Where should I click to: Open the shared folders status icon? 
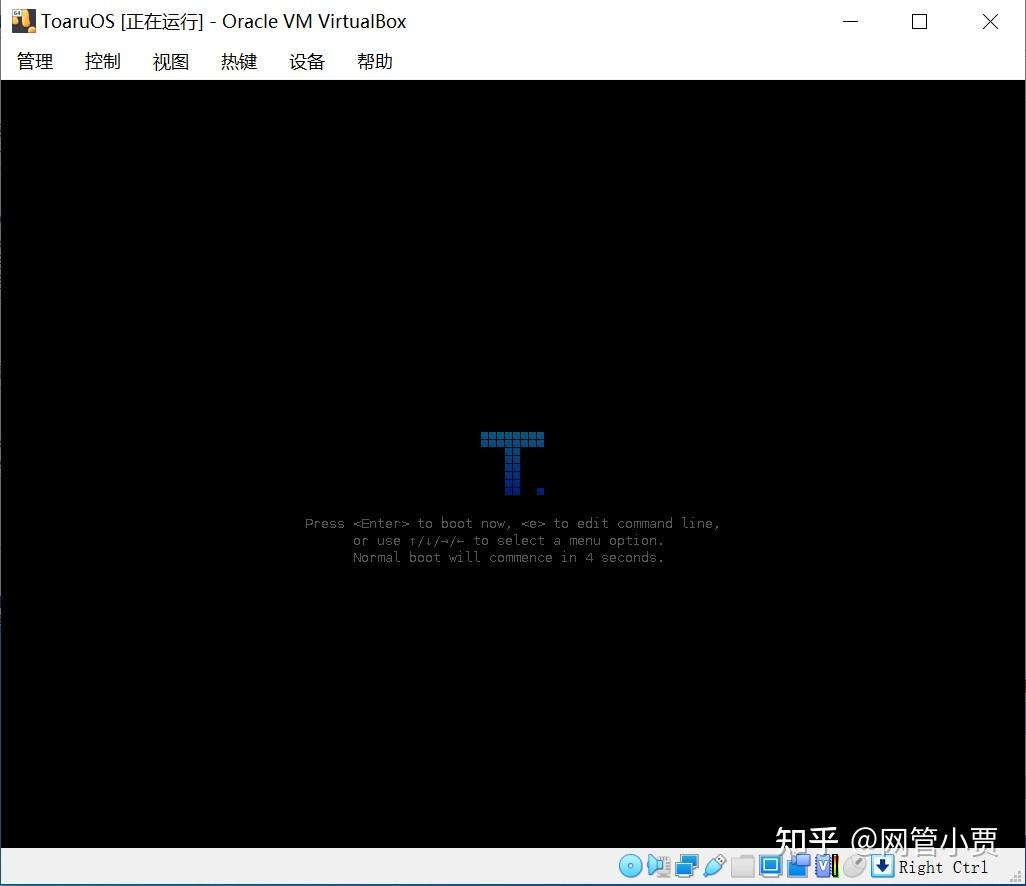coord(743,865)
